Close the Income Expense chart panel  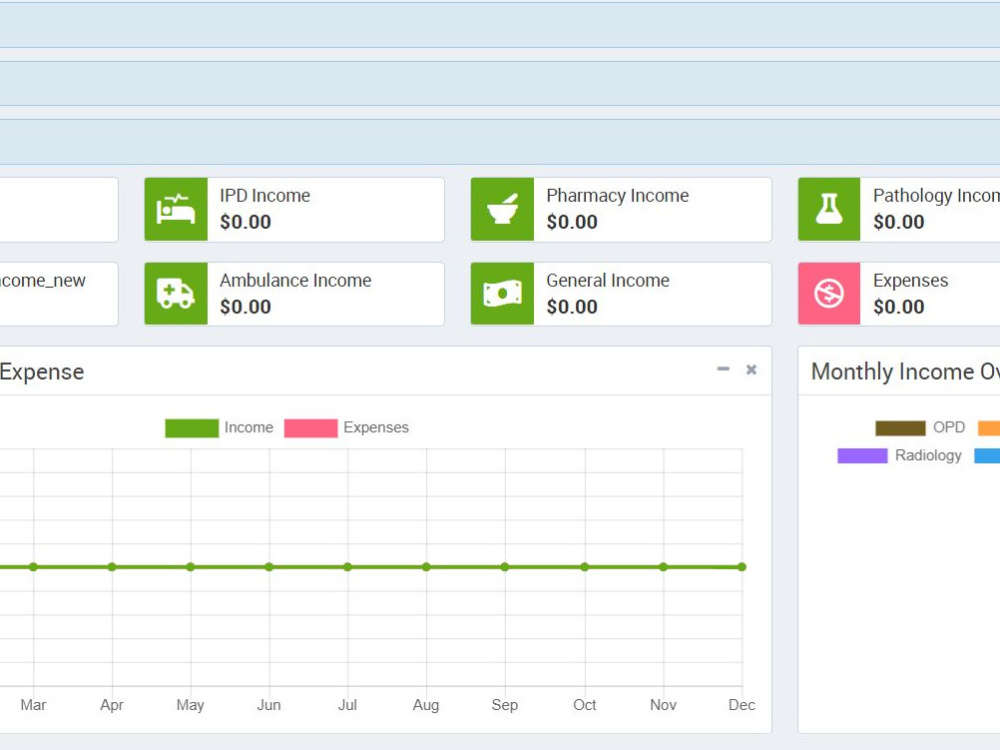click(x=751, y=369)
